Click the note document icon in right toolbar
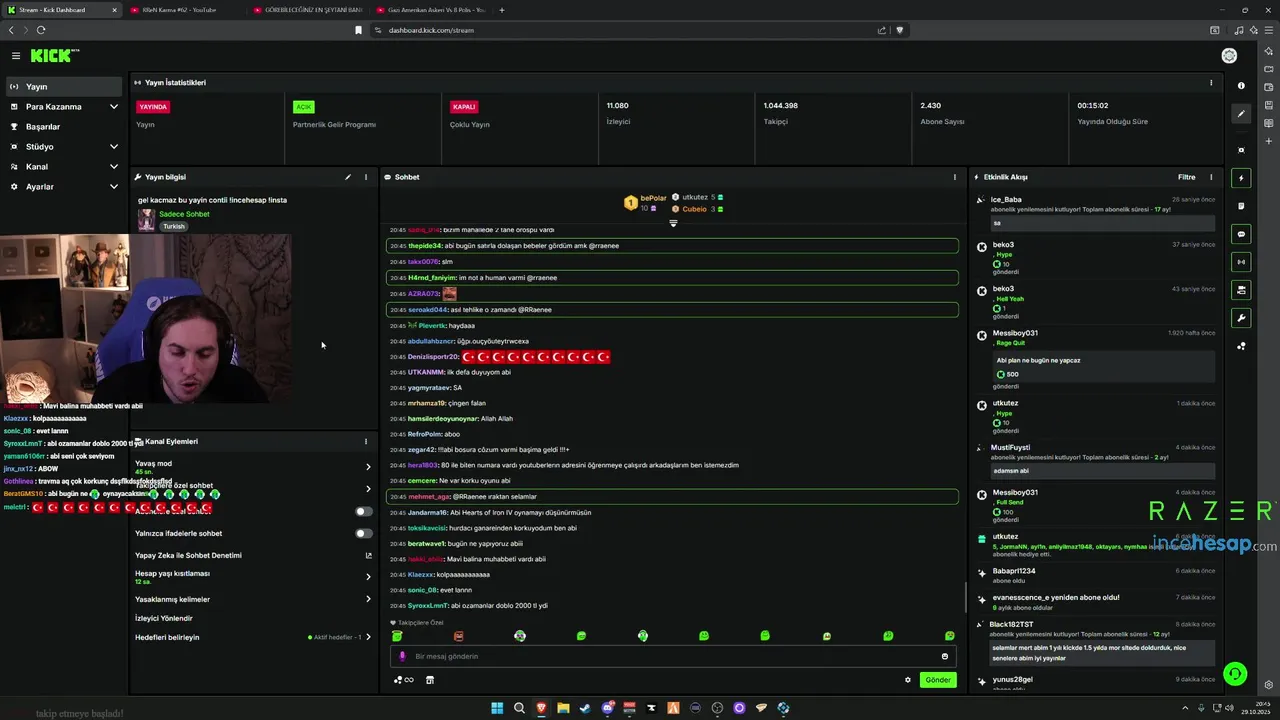The height and width of the screenshot is (720, 1280). pos(1241,206)
